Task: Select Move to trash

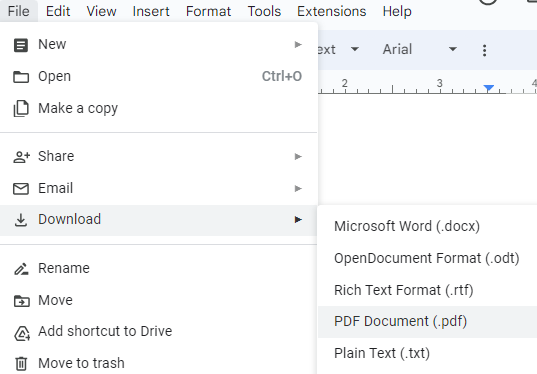Action: (x=159, y=363)
